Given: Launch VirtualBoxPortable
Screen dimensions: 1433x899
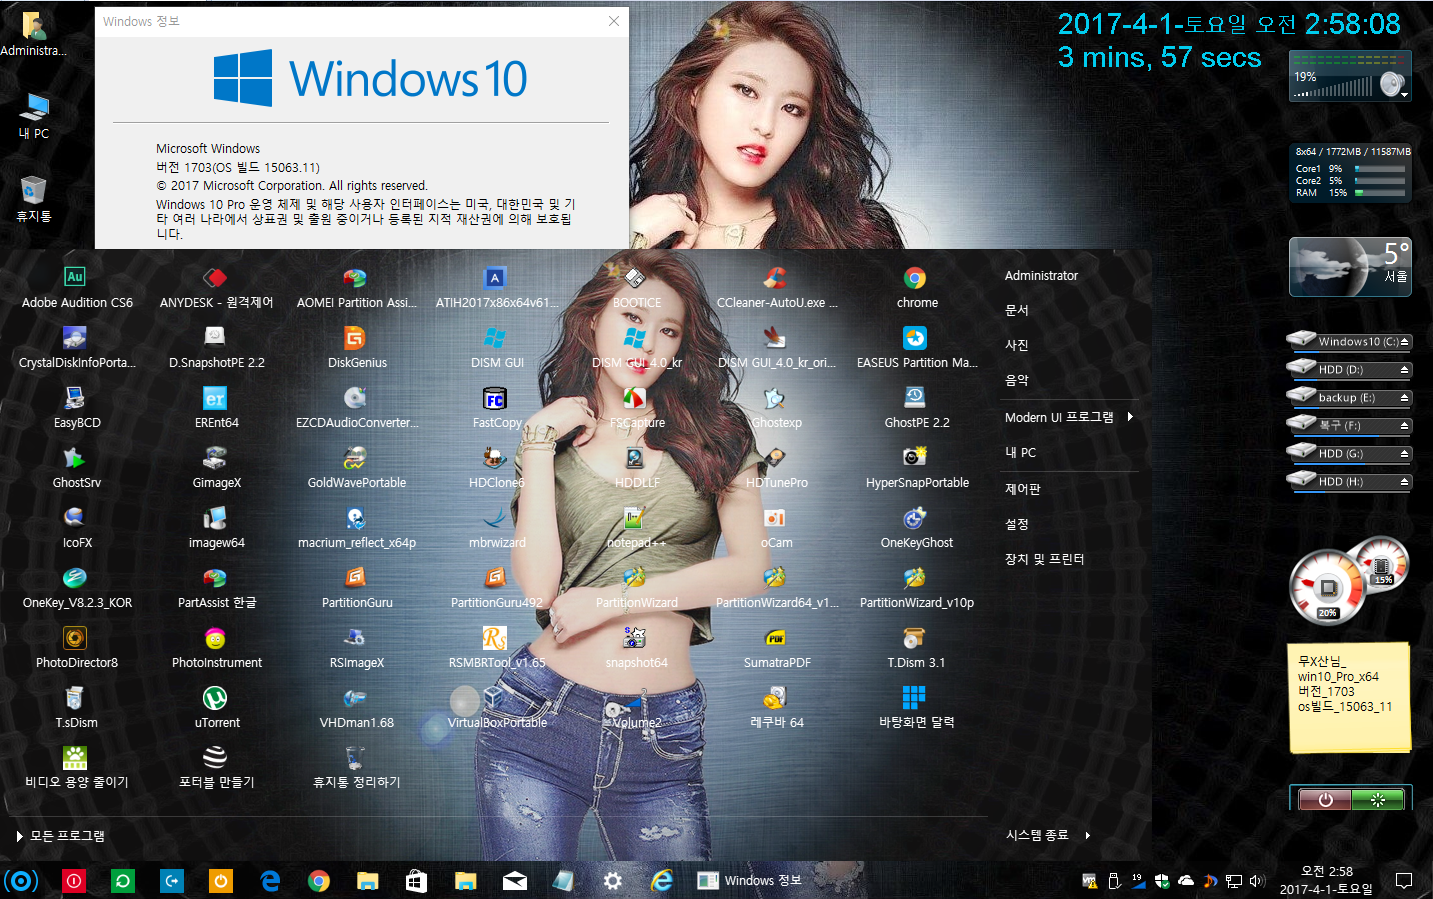Looking at the screenshot, I should [496, 708].
